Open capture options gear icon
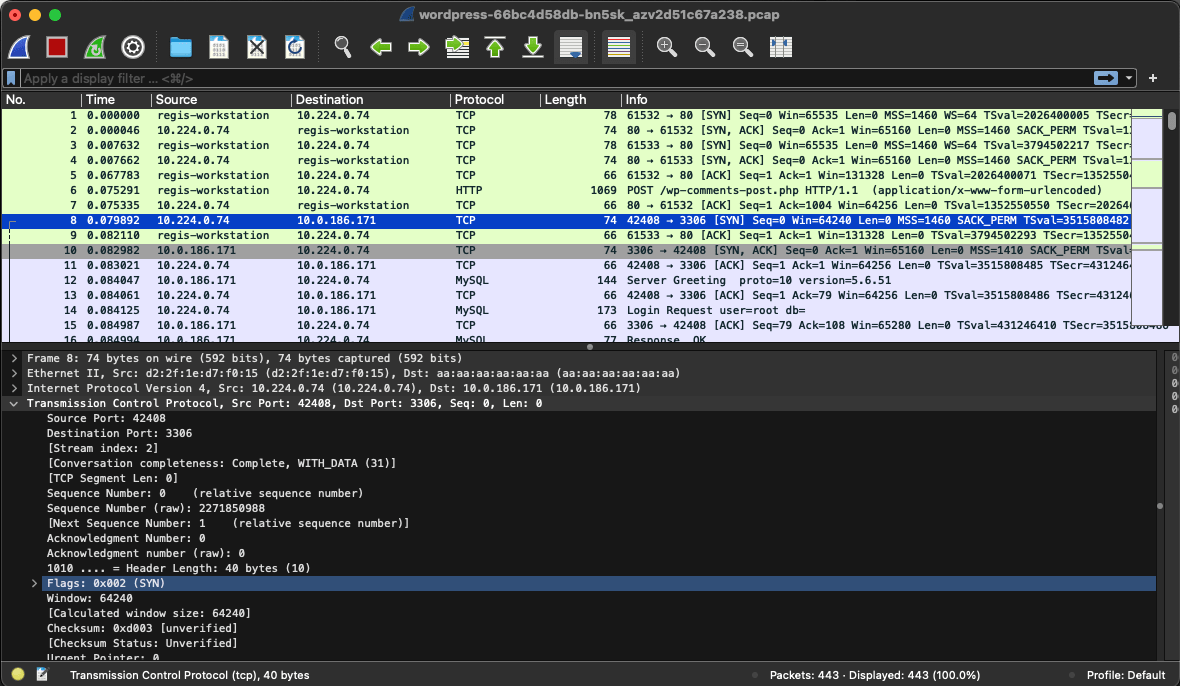1180x686 pixels. tap(133, 47)
